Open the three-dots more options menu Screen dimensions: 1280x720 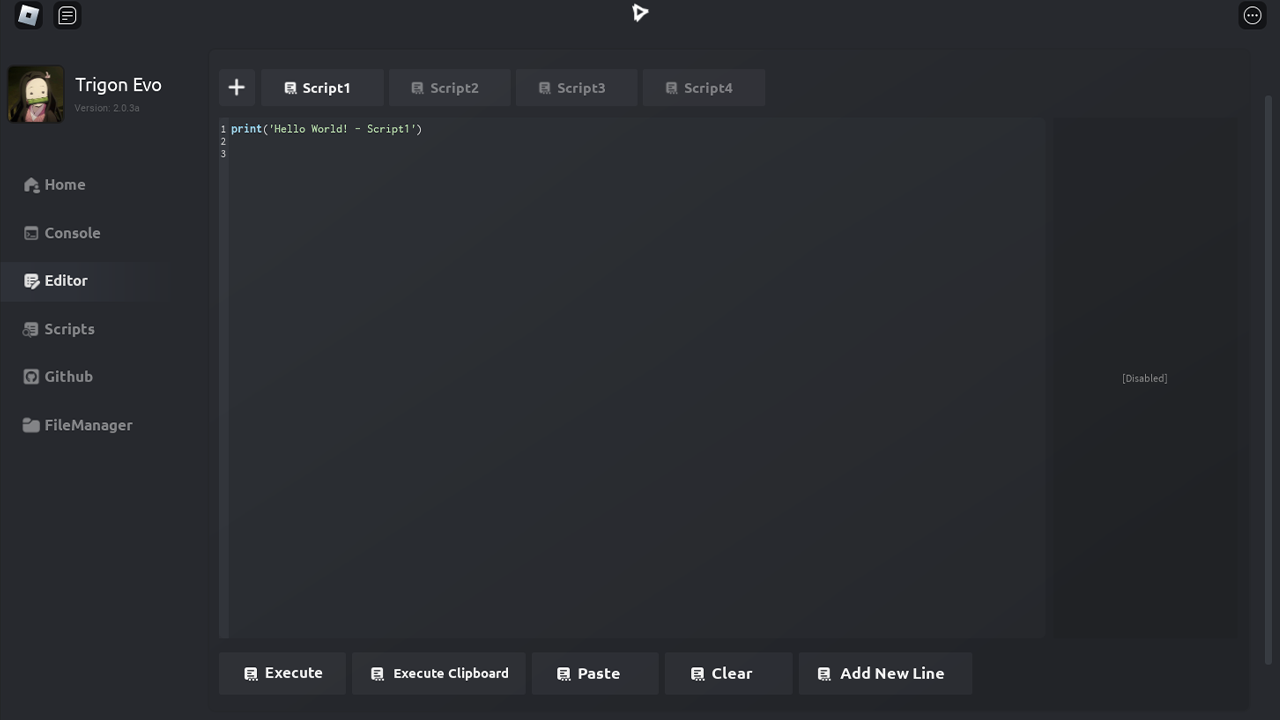1252,15
